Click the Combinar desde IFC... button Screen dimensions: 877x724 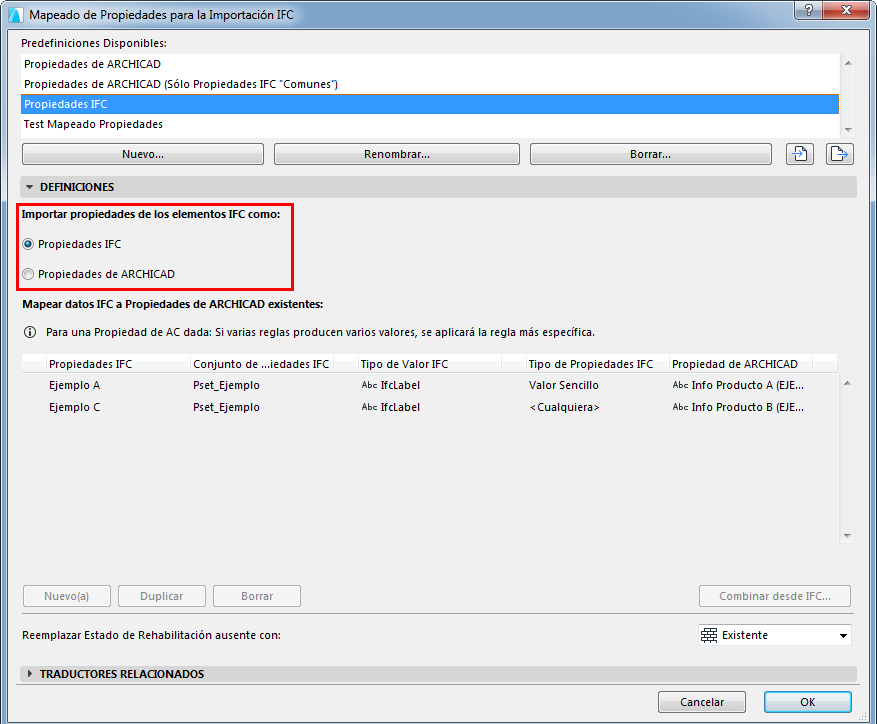775,596
